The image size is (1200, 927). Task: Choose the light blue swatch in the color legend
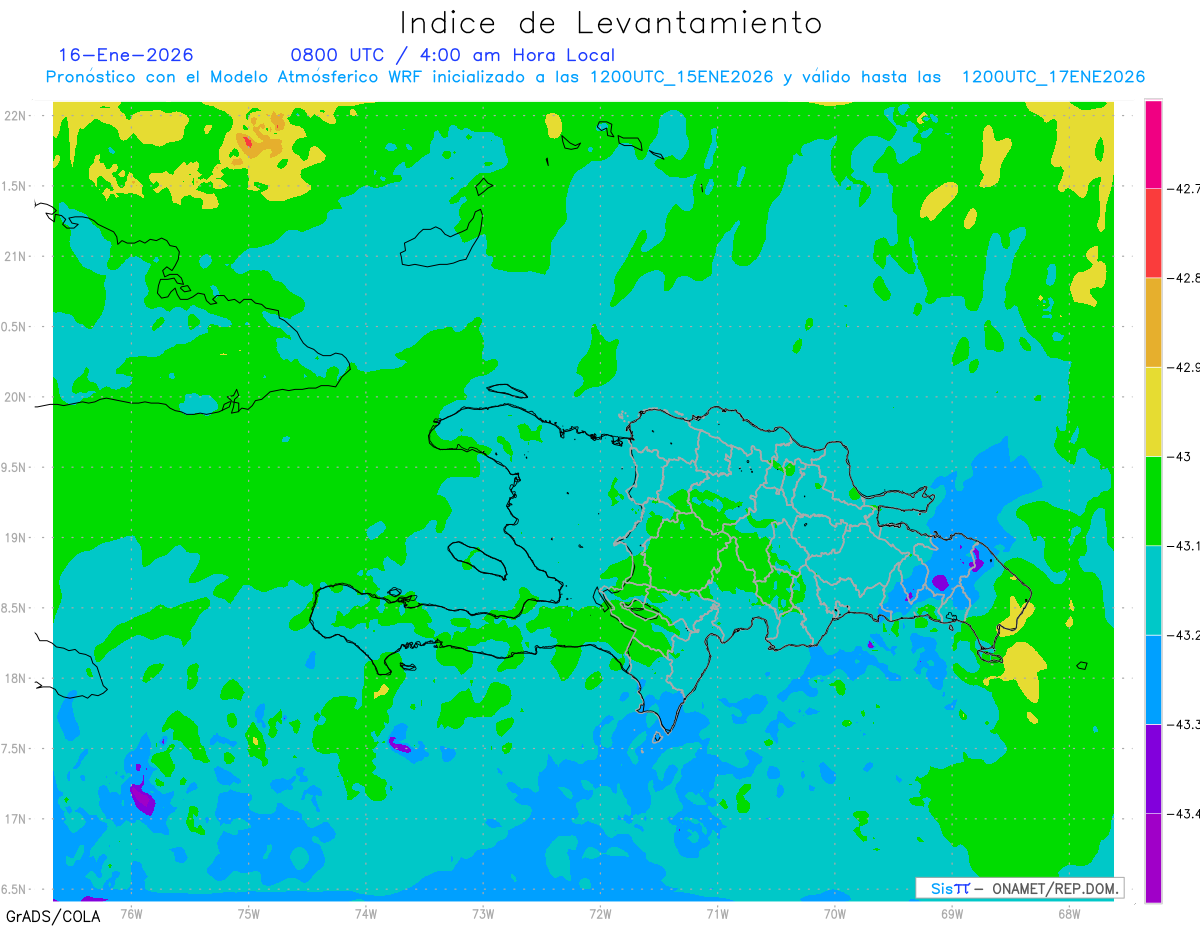click(1153, 679)
